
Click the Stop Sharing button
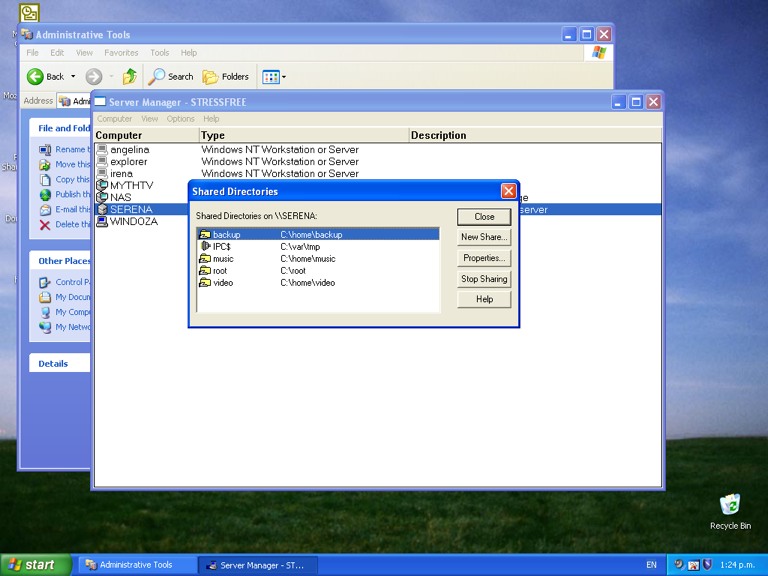[484, 279]
